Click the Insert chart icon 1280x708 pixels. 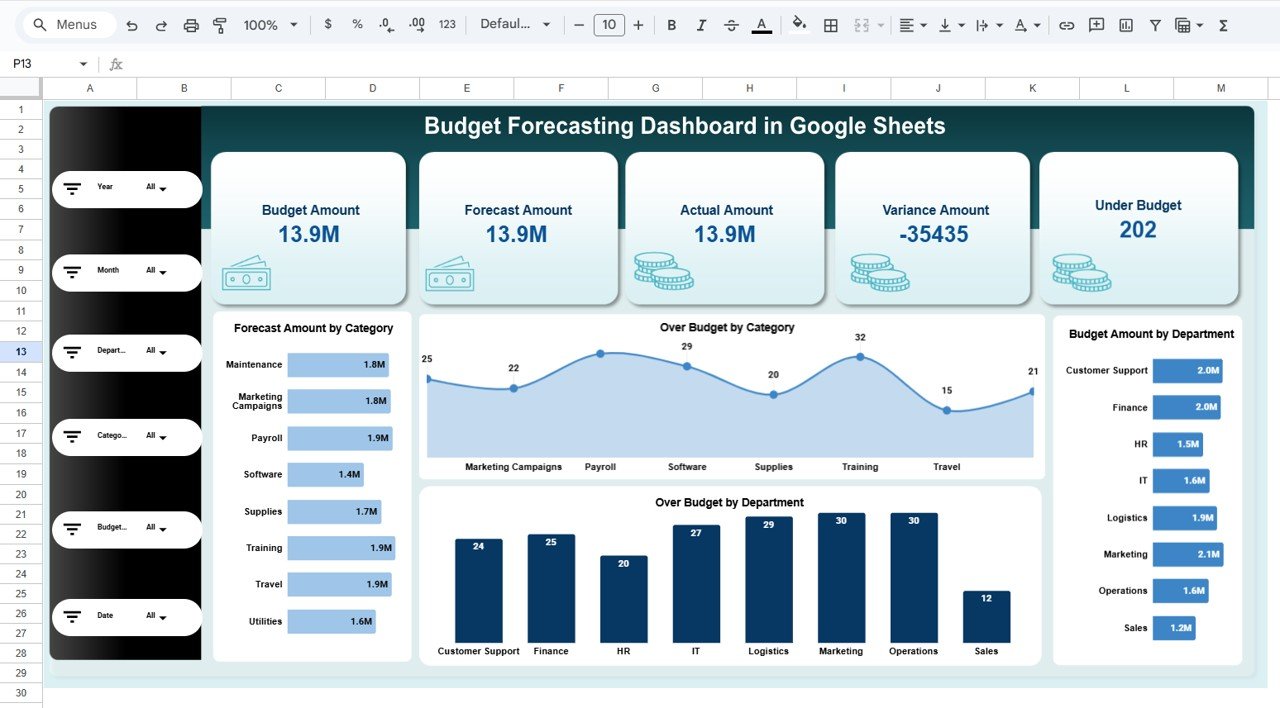click(1126, 25)
